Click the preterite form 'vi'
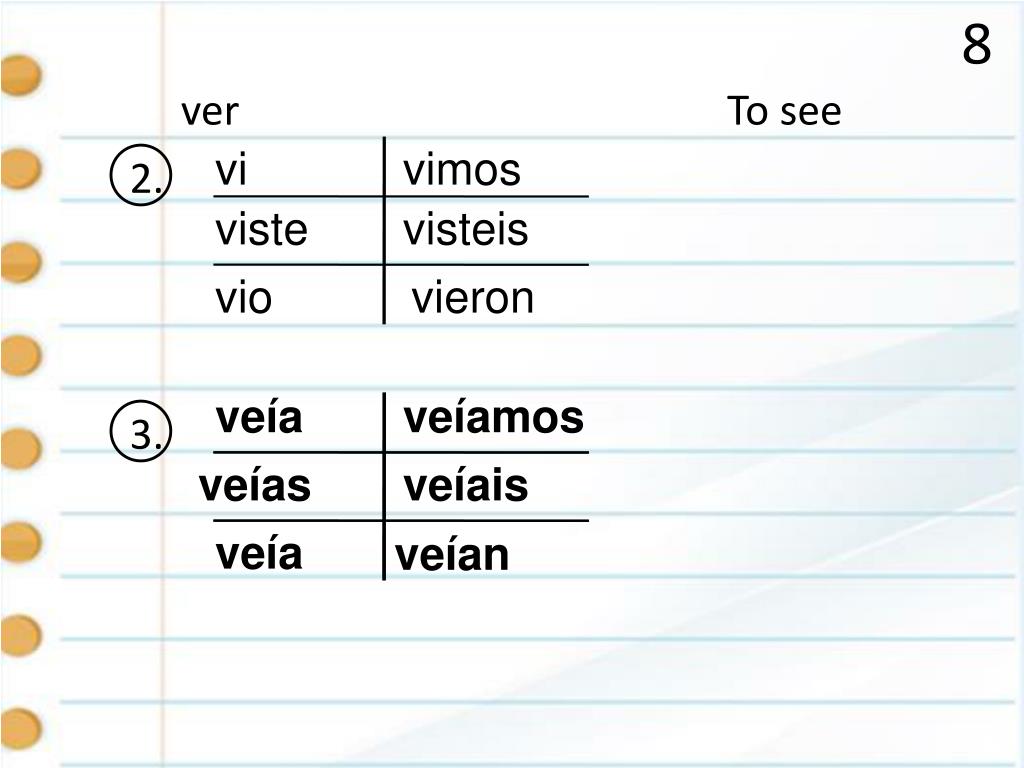The width and height of the screenshot is (1024, 768). (x=231, y=169)
